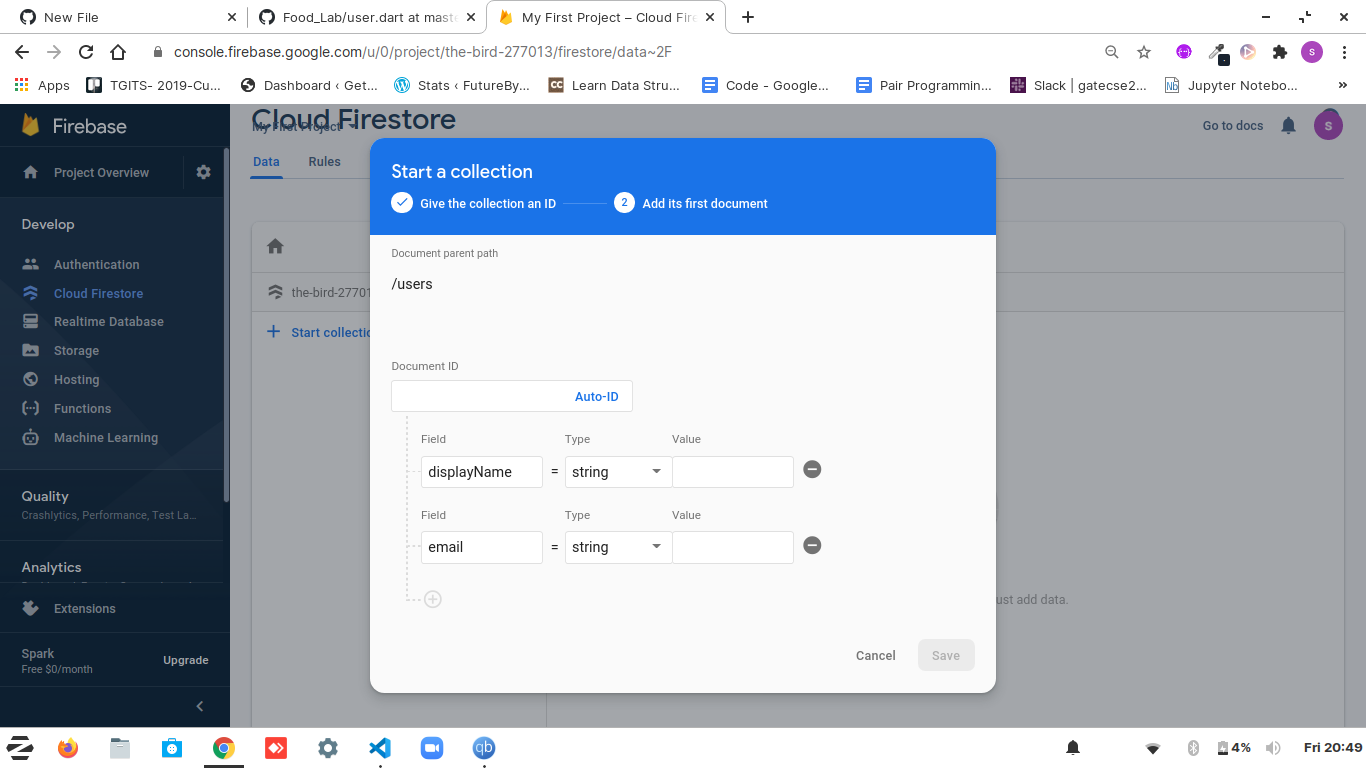Switch to Food_Lab user.dart browser tab
This screenshot has width=1366, height=768.
tap(365, 17)
